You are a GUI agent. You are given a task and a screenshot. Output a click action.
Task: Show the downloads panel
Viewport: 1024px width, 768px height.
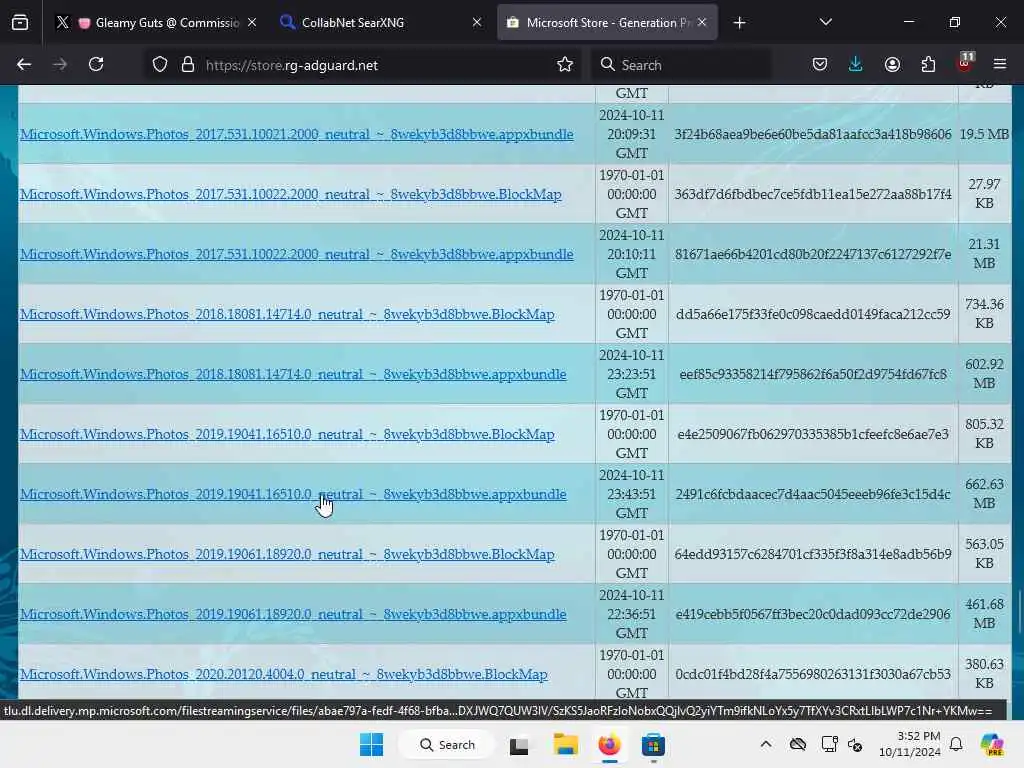click(856, 65)
